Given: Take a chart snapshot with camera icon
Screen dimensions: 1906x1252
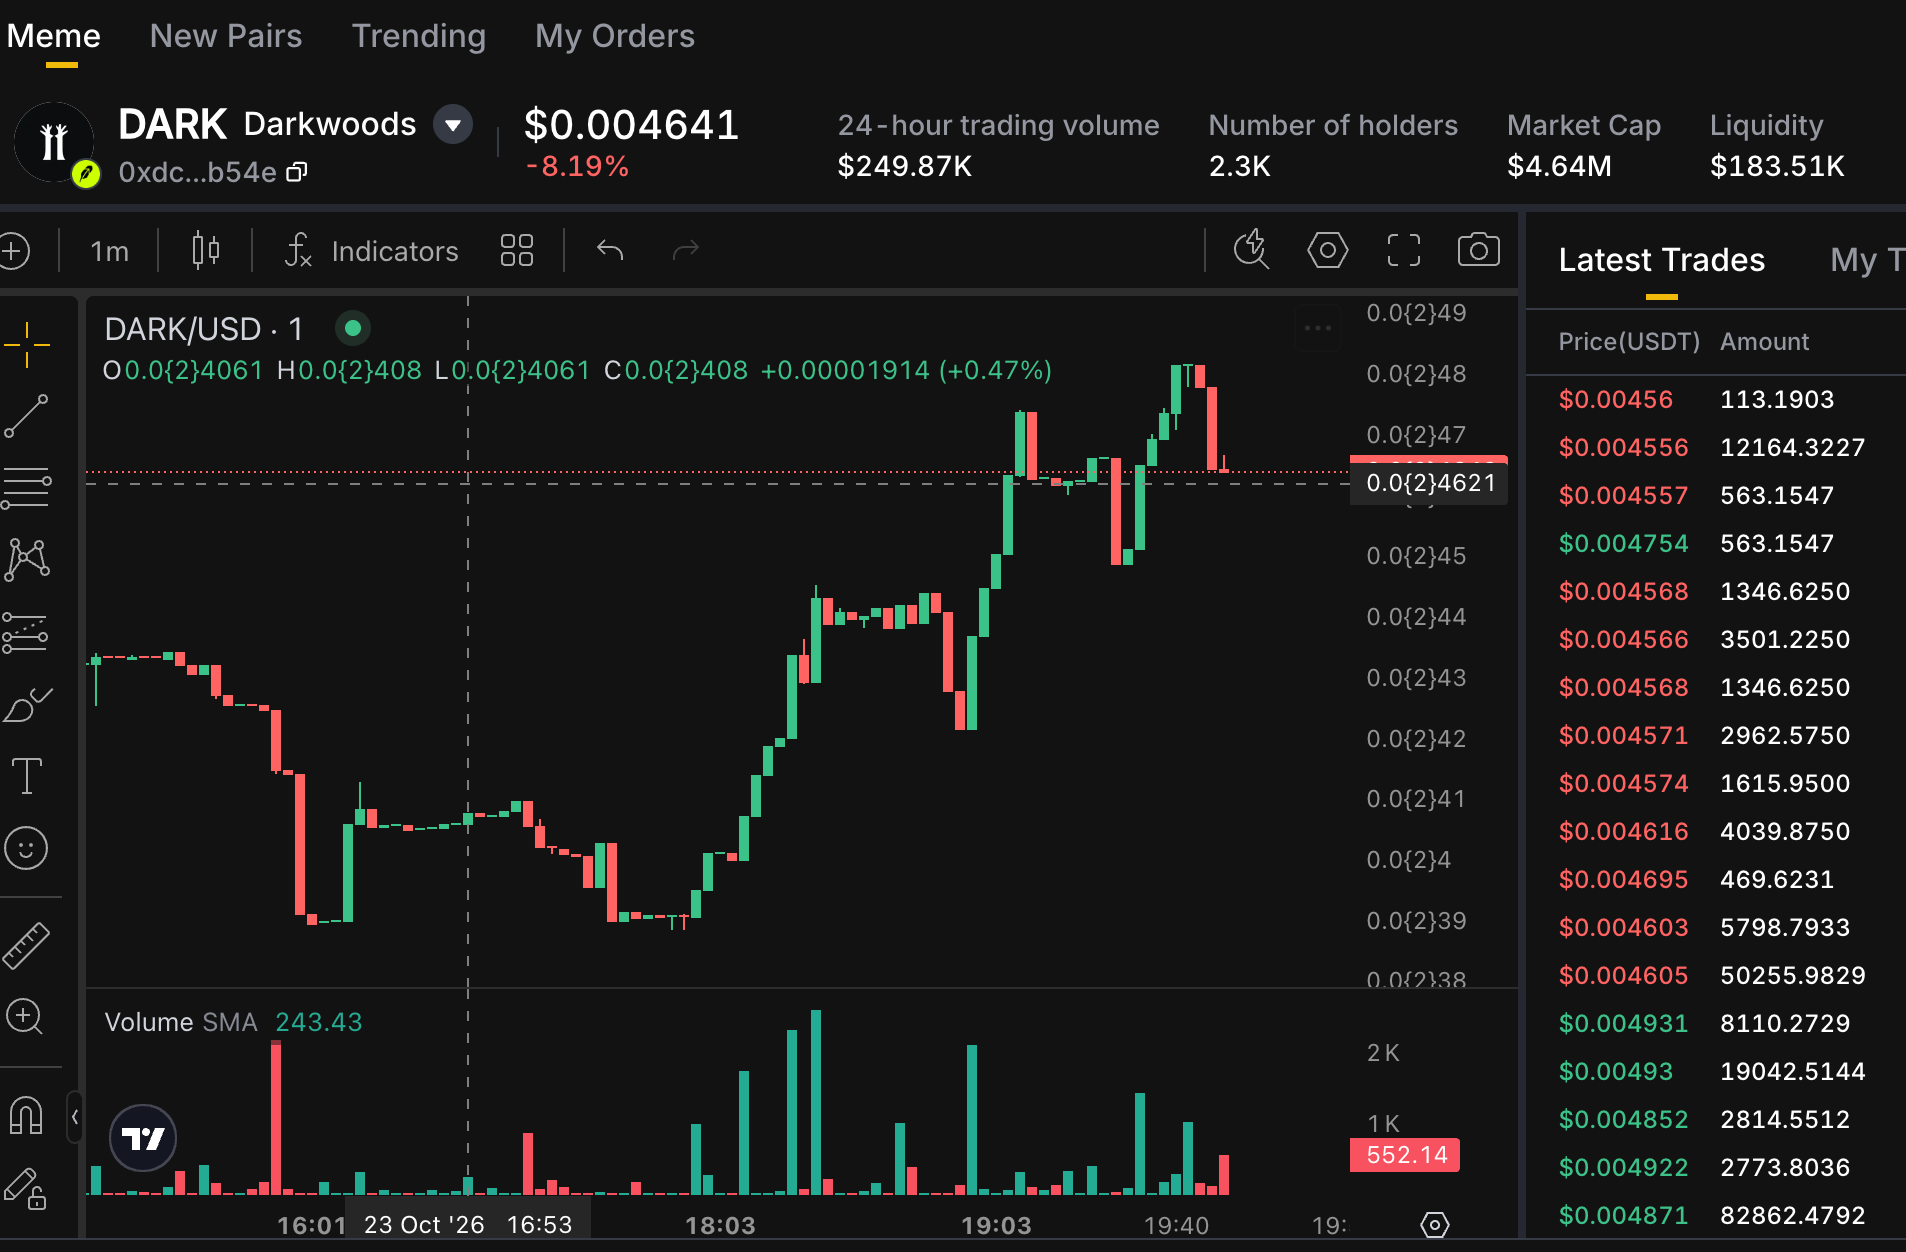Looking at the screenshot, I should pyautogui.click(x=1479, y=249).
